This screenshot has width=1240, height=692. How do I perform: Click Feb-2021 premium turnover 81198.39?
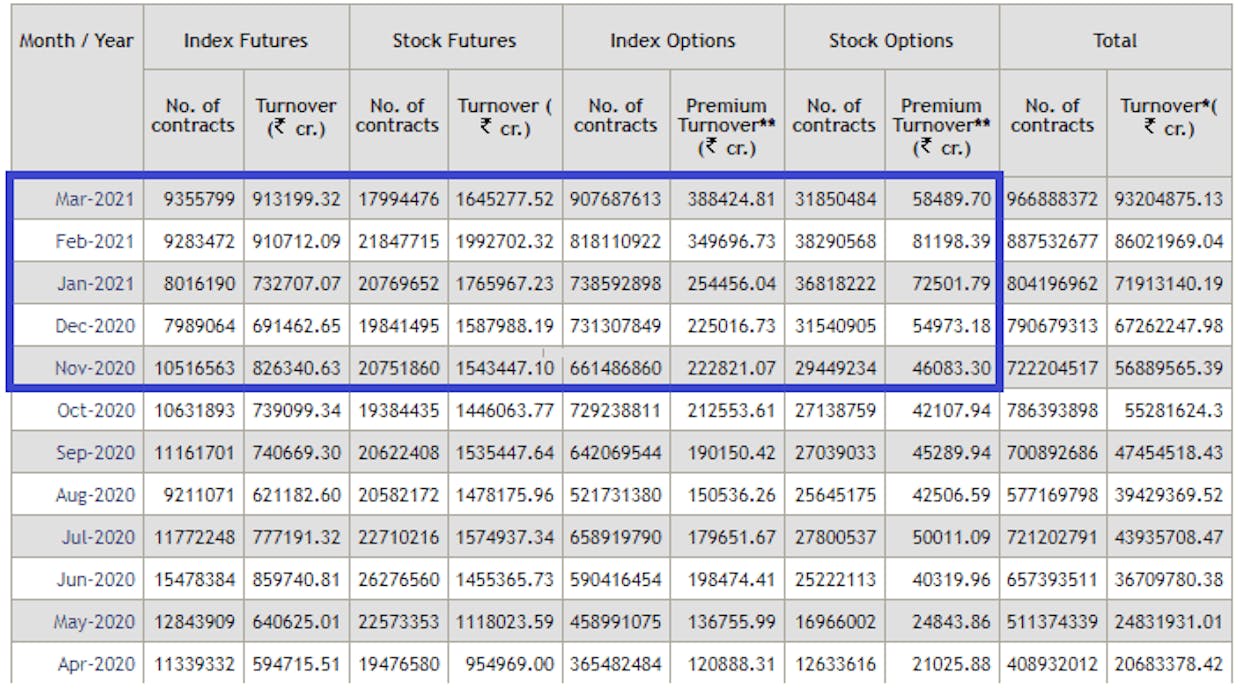[951, 241]
